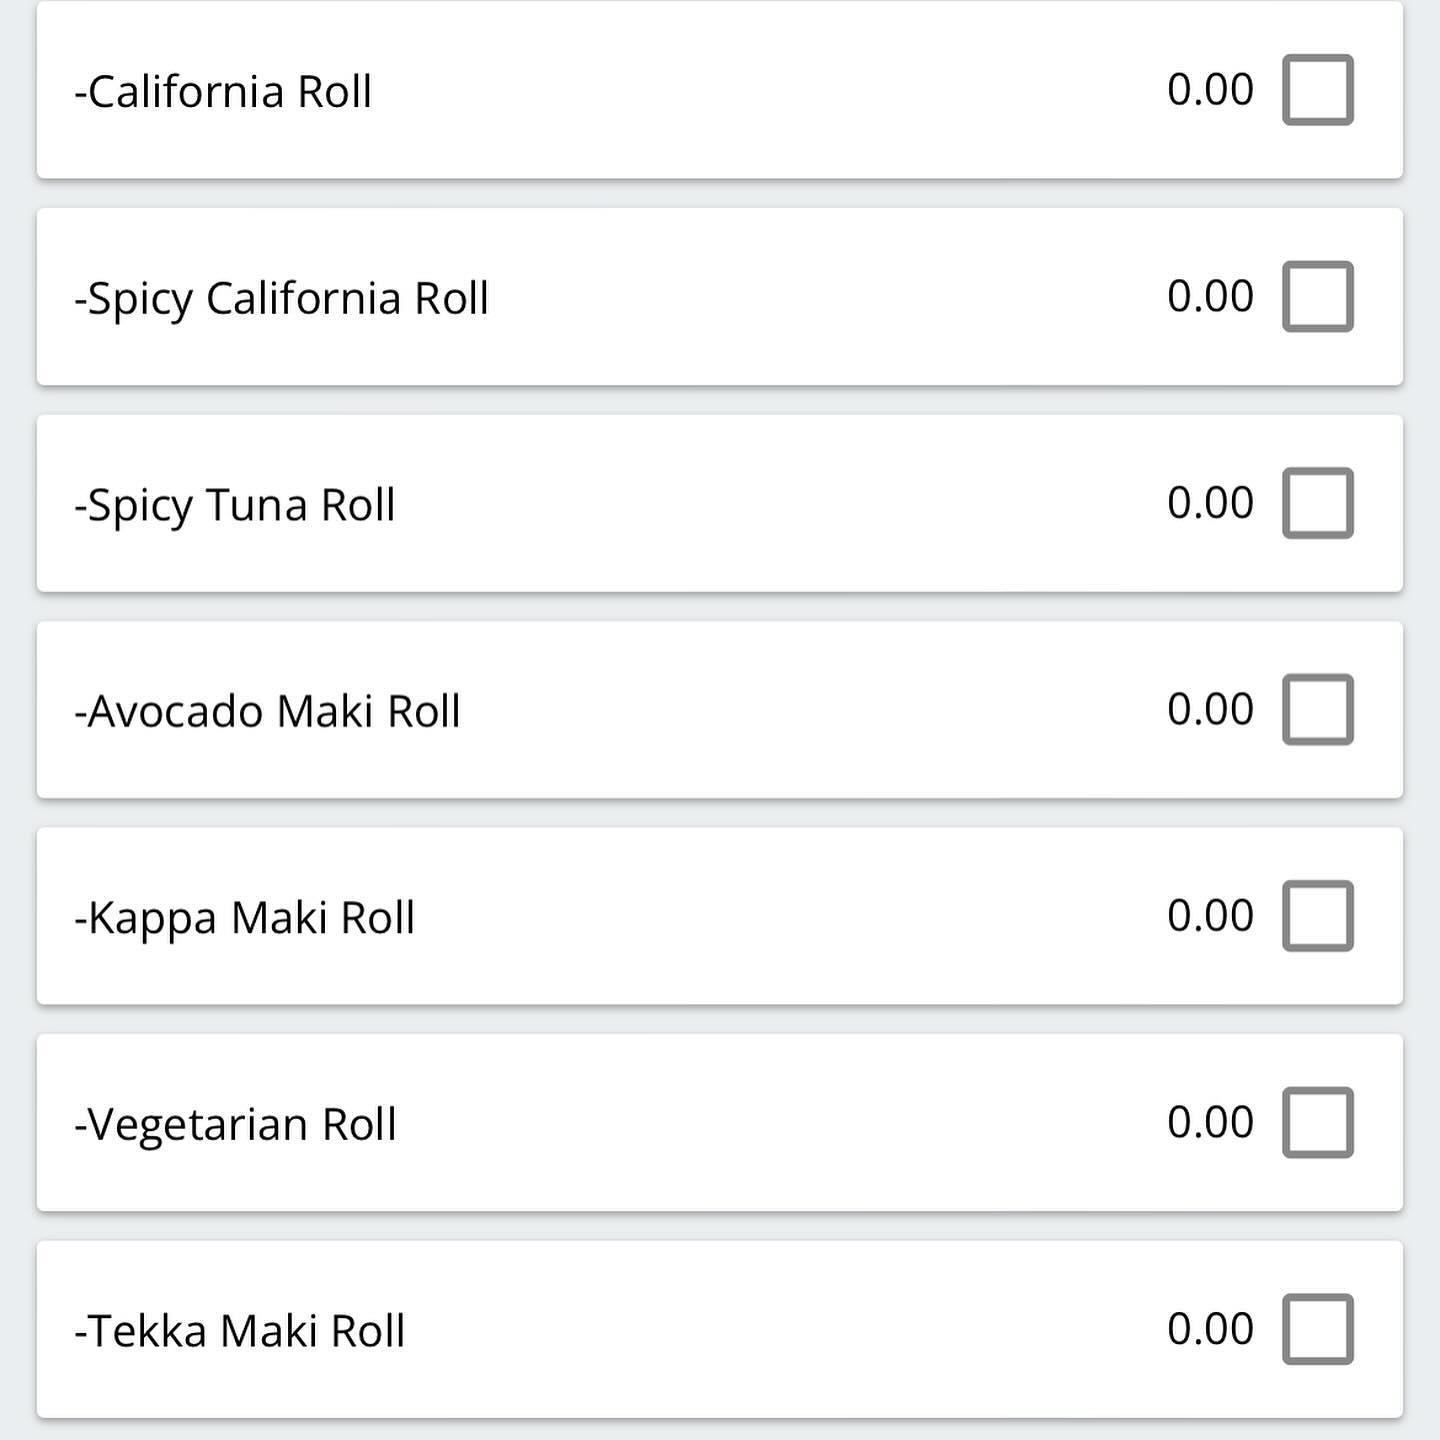The width and height of the screenshot is (1440, 1440).
Task: Tap the -Spicy Tuna Roll label
Action: point(235,505)
